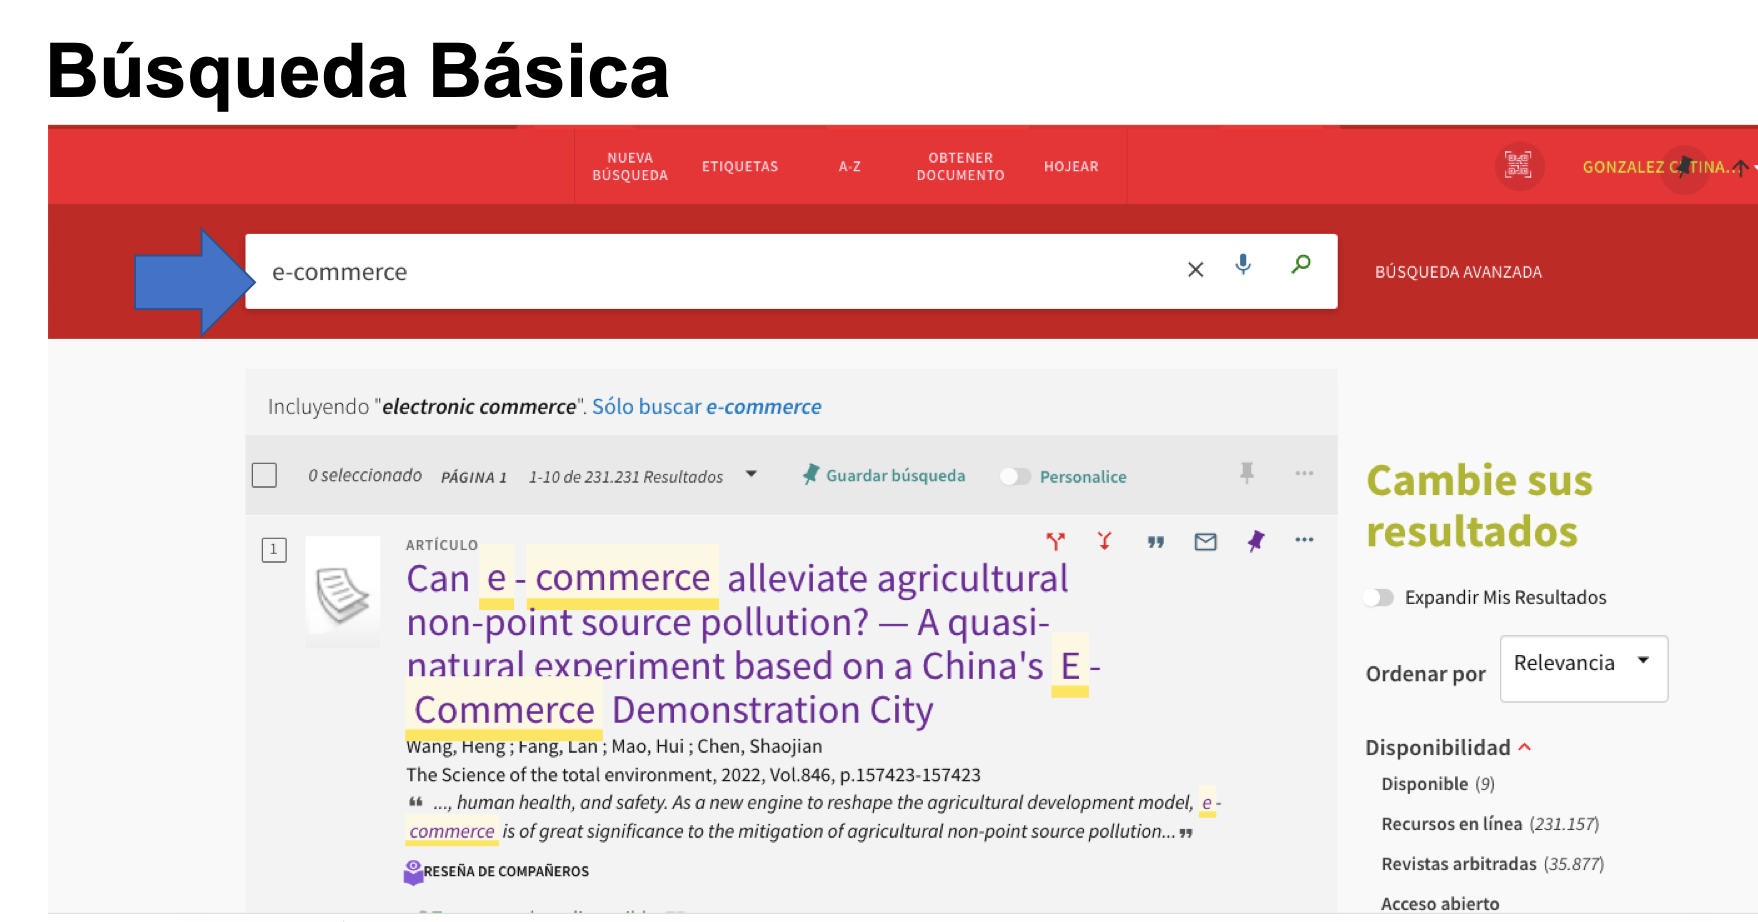Pin the first article result
The width and height of the screenshot is (1758, 922).
click(1255, 542)
